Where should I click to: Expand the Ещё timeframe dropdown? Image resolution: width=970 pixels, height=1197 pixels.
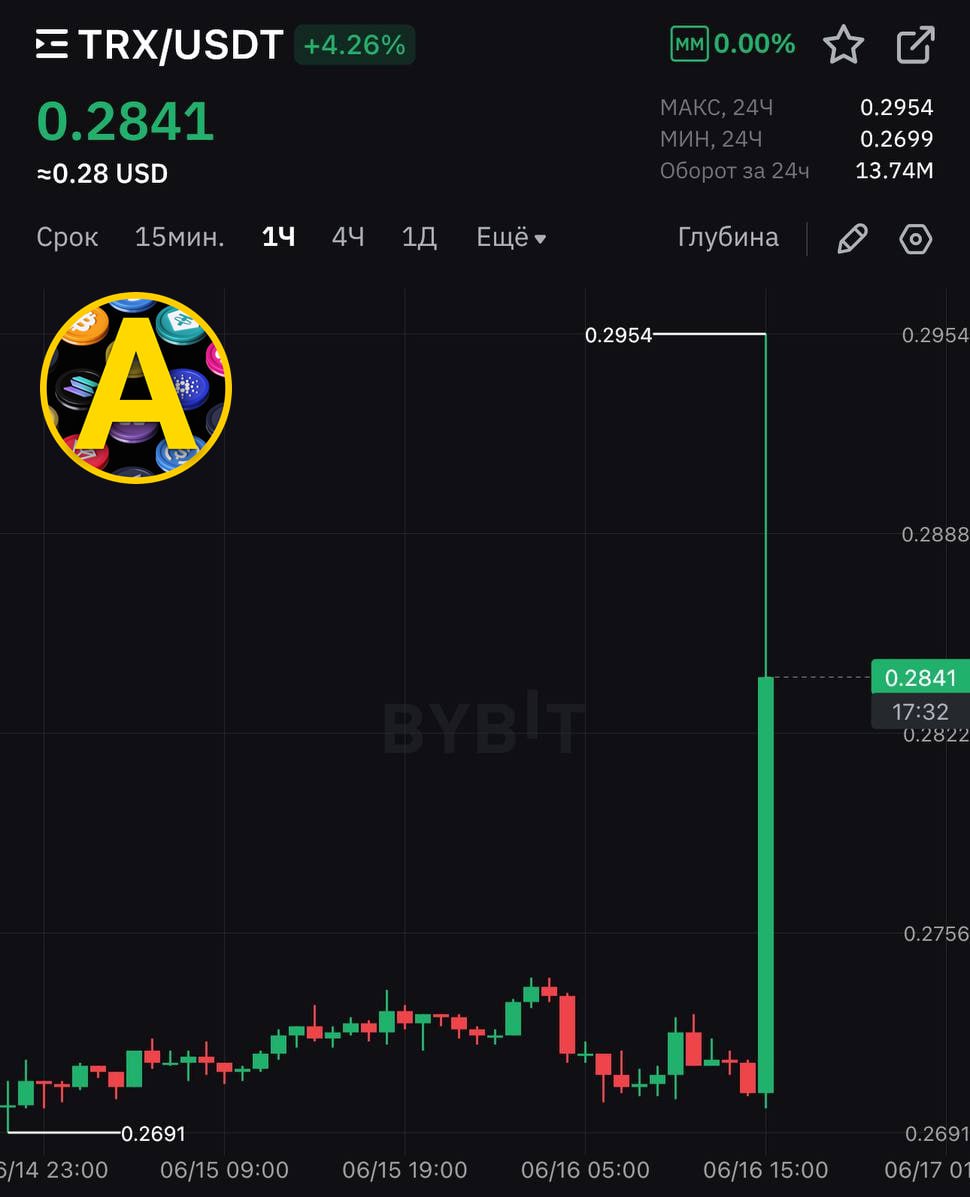tap(511, 237)
